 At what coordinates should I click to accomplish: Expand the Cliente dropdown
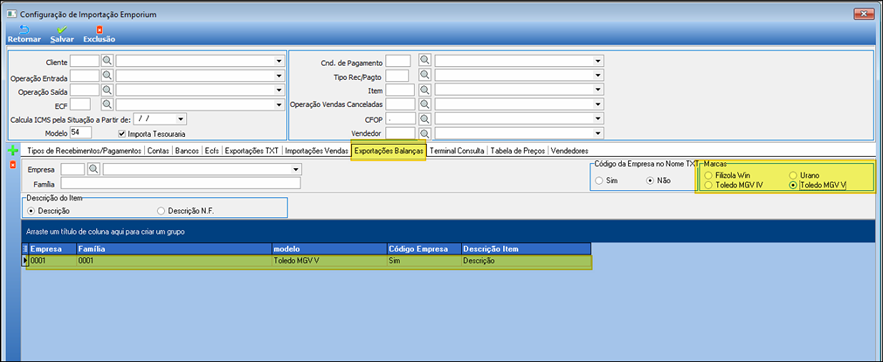tap(279, 61)
